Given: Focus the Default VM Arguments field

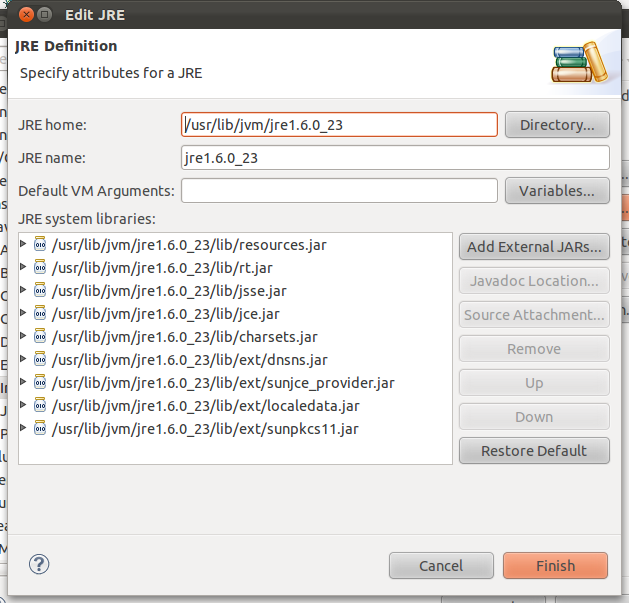Looking at the screenshot, I should click(340, 190).
